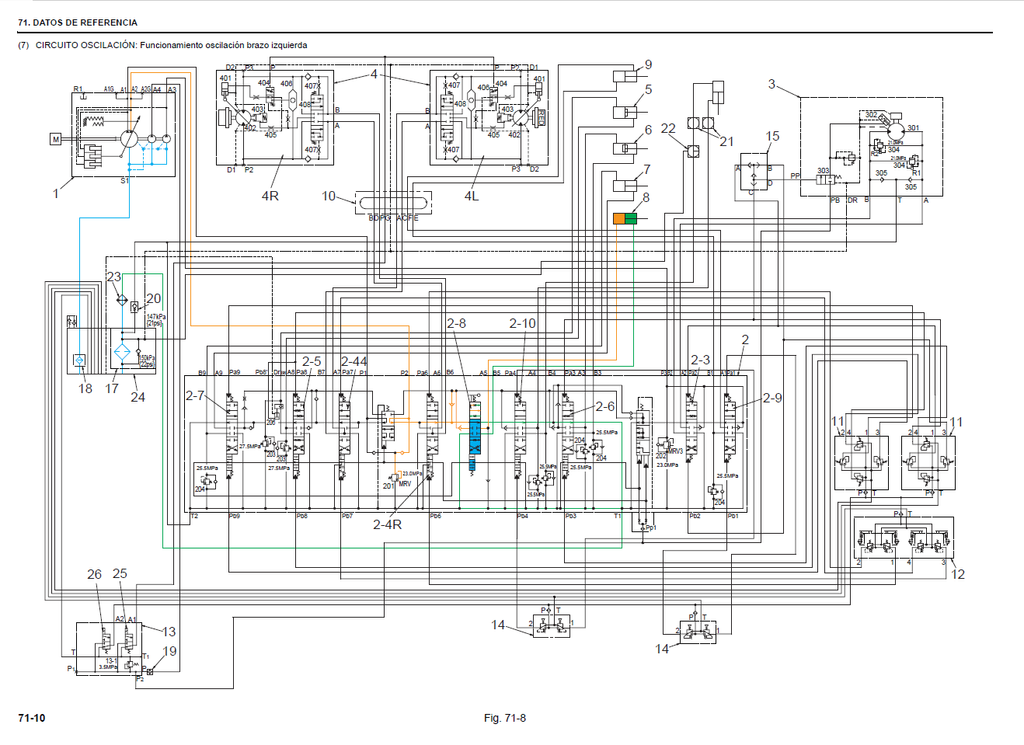Click the '2-4R' callout label
Screen dimensions: 1024x745
point(387,524)
